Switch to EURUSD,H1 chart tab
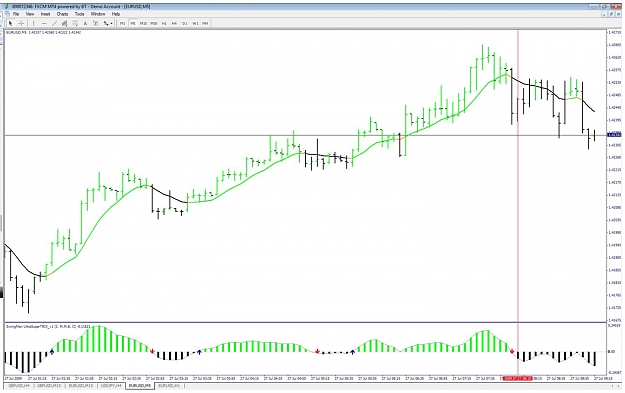 169,386
